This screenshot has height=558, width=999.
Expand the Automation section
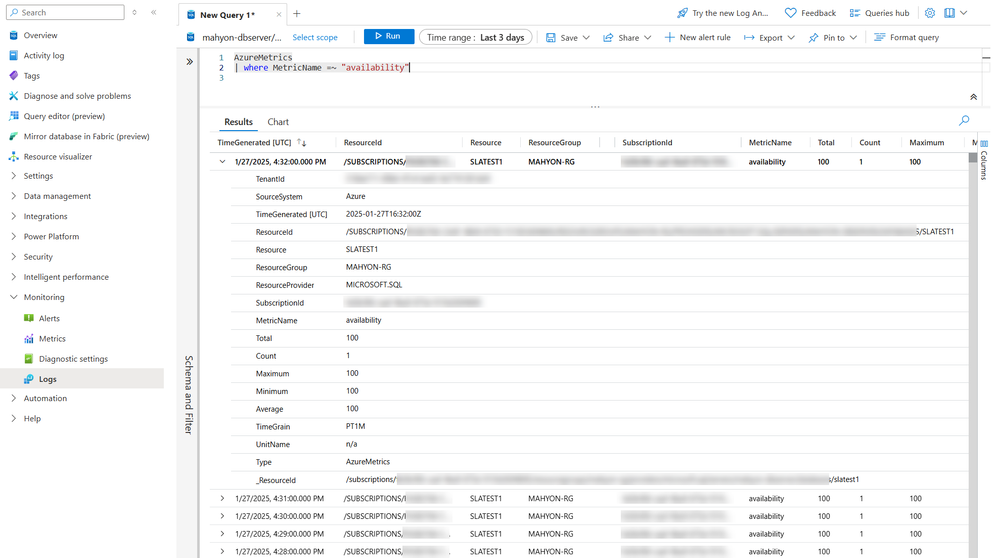13,399
